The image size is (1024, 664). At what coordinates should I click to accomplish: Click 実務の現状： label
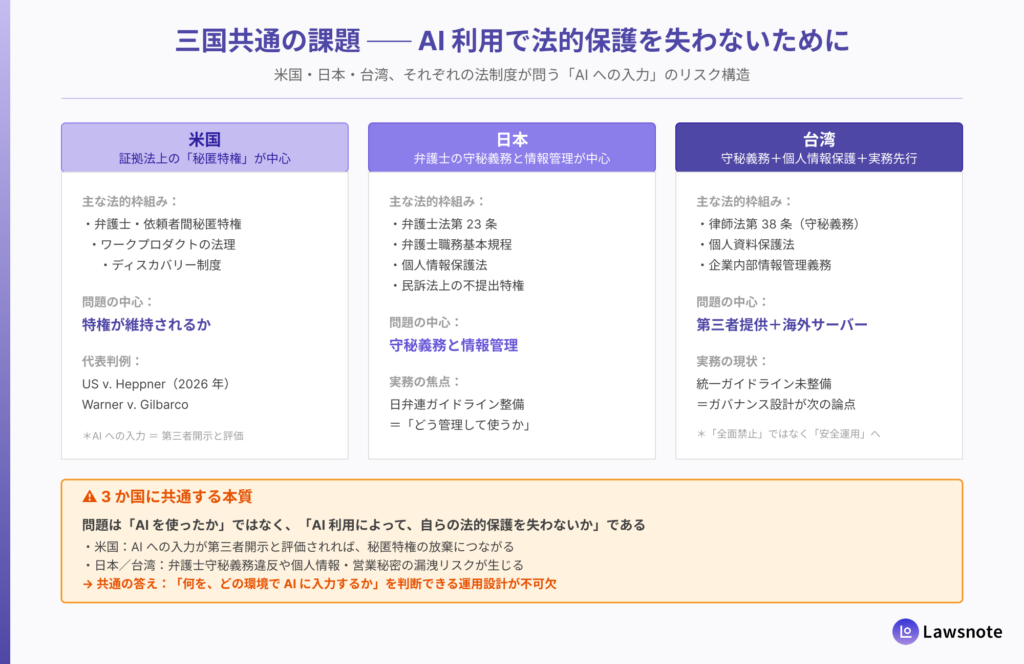click(732, 361)
